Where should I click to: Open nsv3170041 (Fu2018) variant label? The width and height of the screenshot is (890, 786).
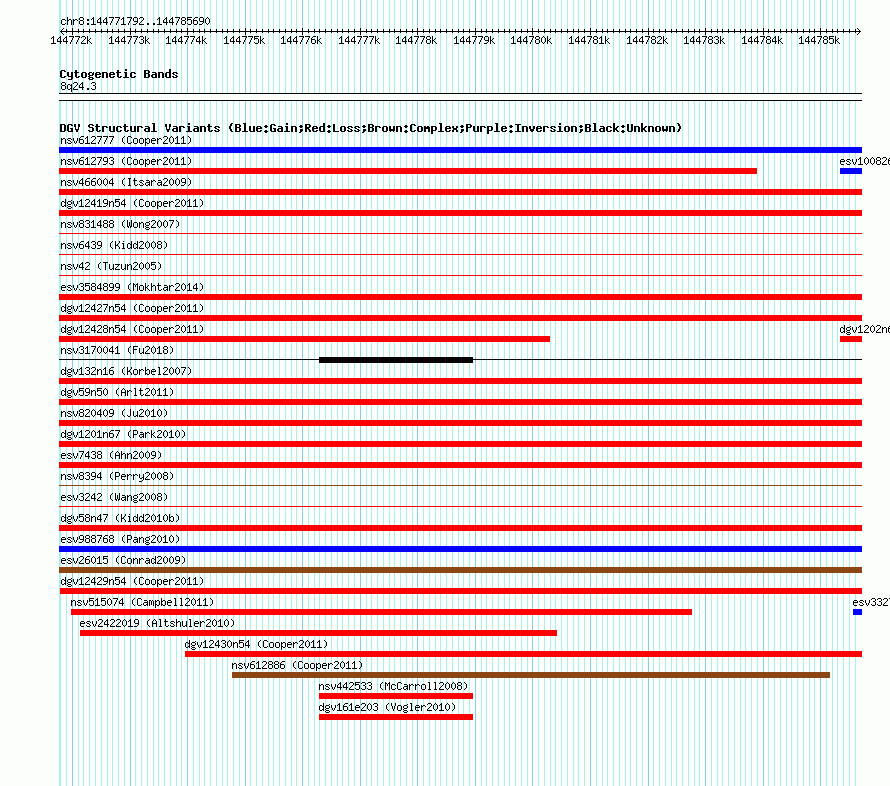[x=117, y=350]
